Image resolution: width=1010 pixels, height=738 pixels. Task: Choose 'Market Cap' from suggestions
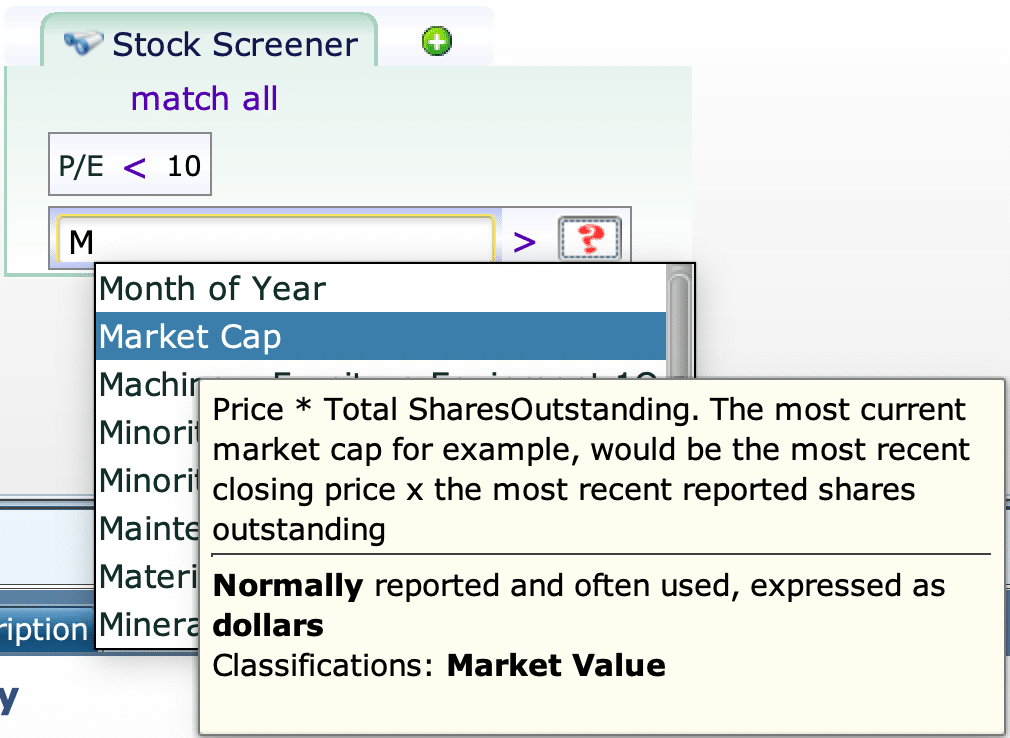[380, 336]
